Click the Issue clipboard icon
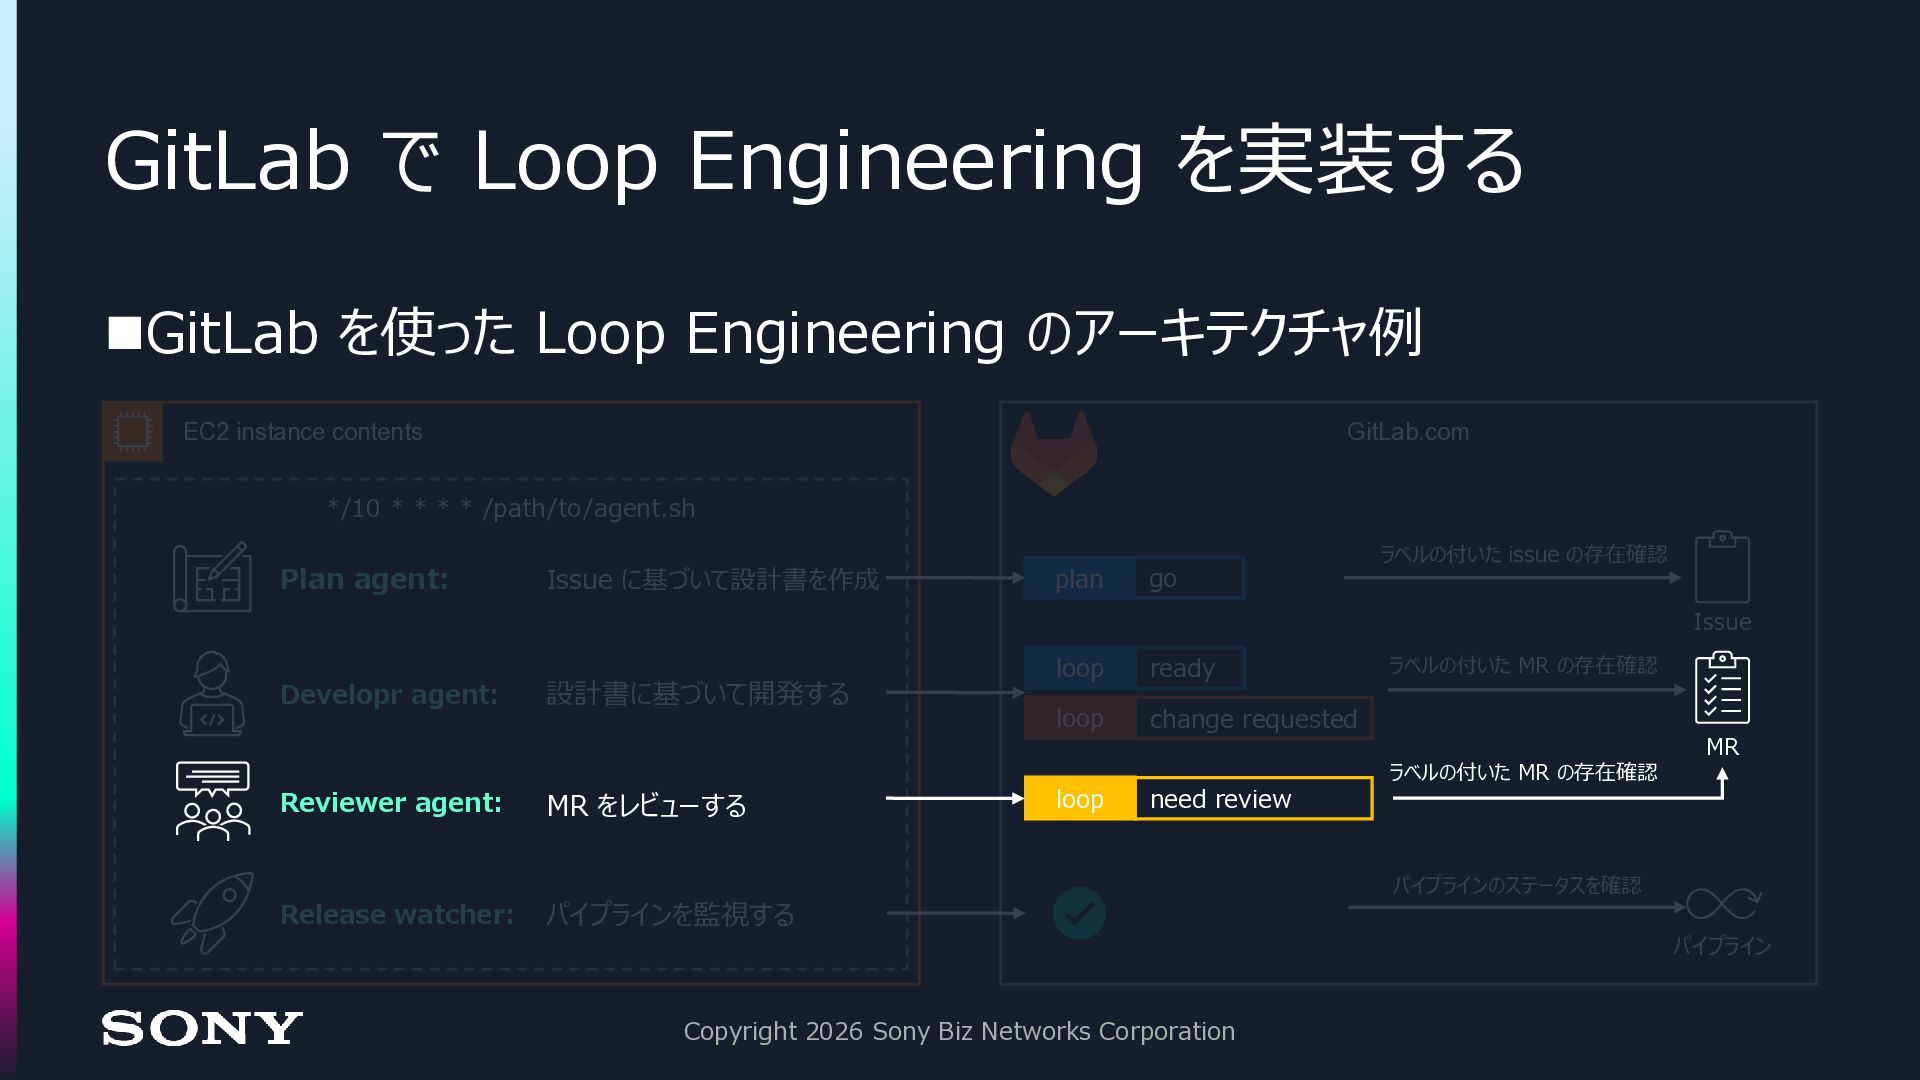1920x1080 pixels. [x=1722, y=567]
